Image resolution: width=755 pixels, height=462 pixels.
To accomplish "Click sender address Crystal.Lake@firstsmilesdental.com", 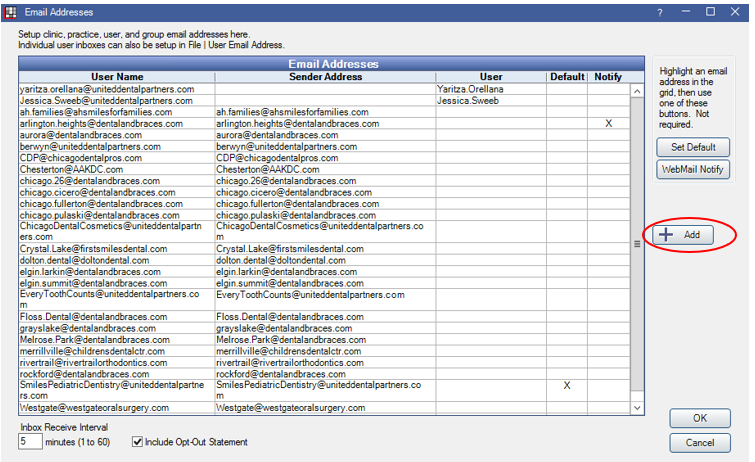I will [290, 249].
